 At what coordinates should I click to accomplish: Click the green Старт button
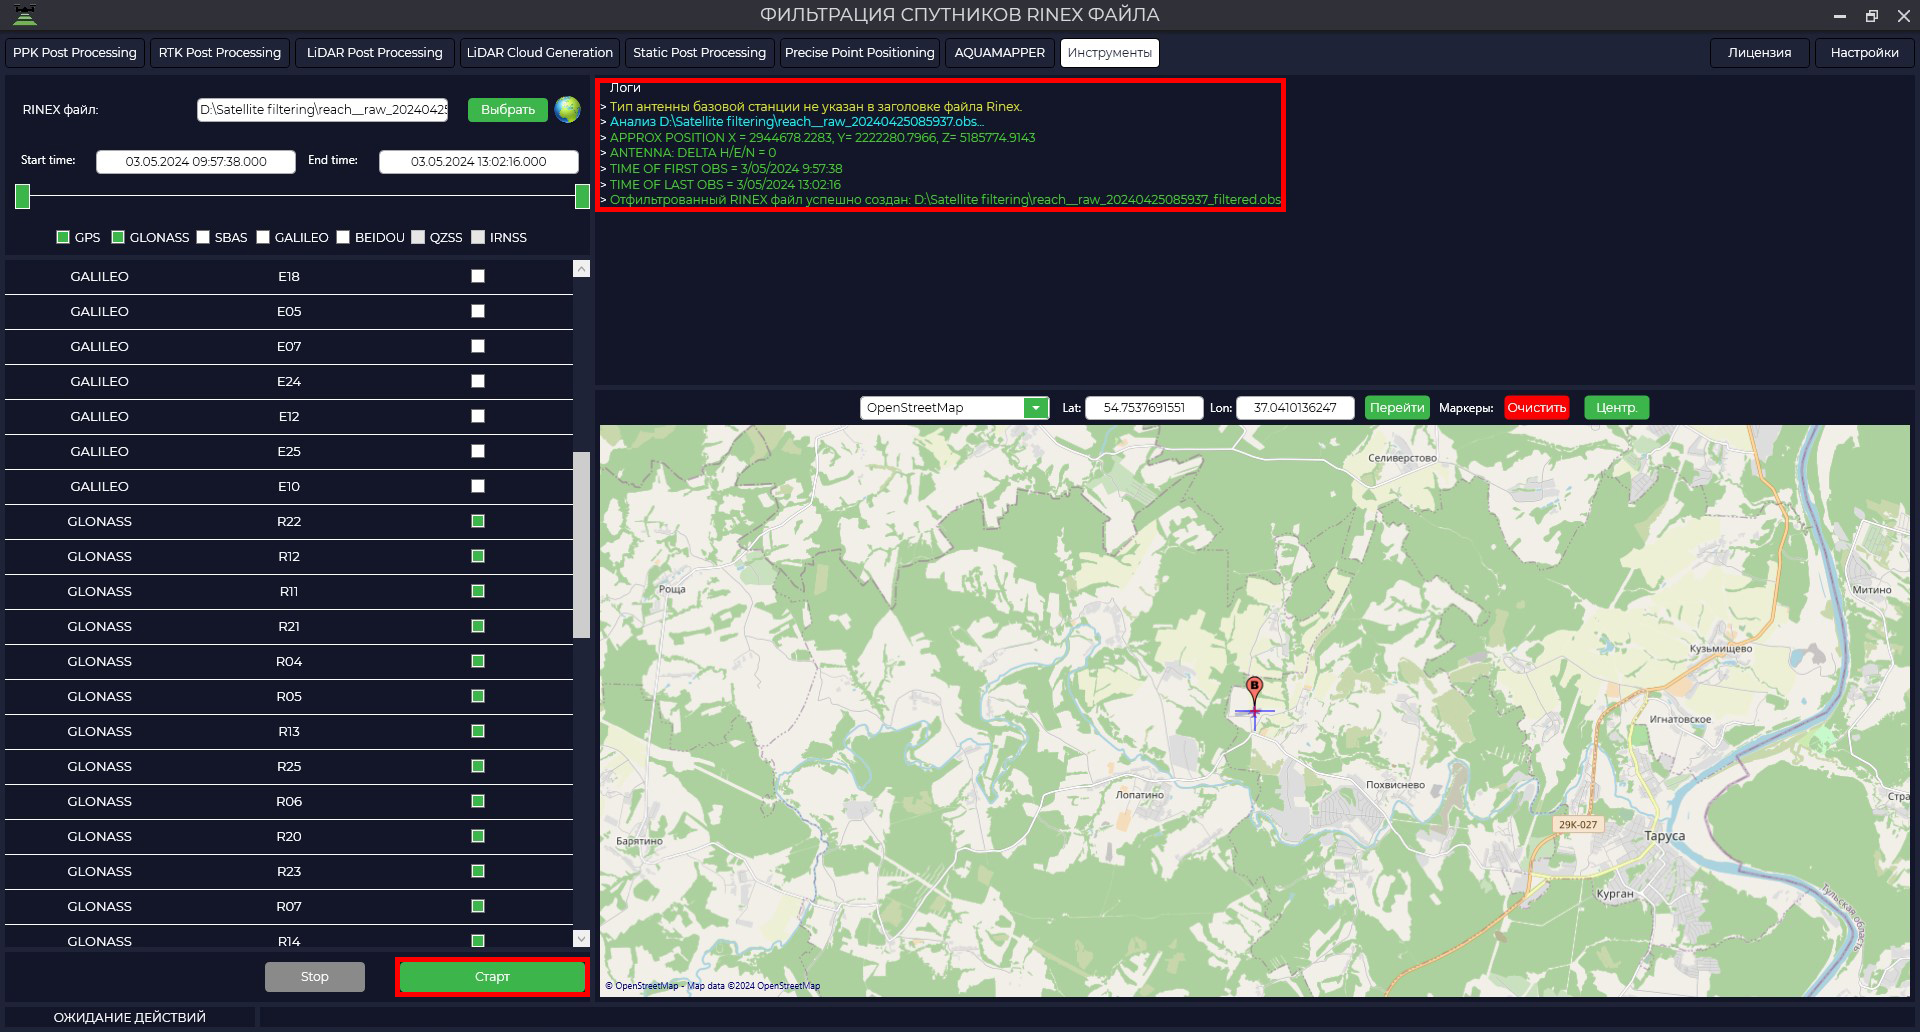pyautogui.click(x=492, y=977)
